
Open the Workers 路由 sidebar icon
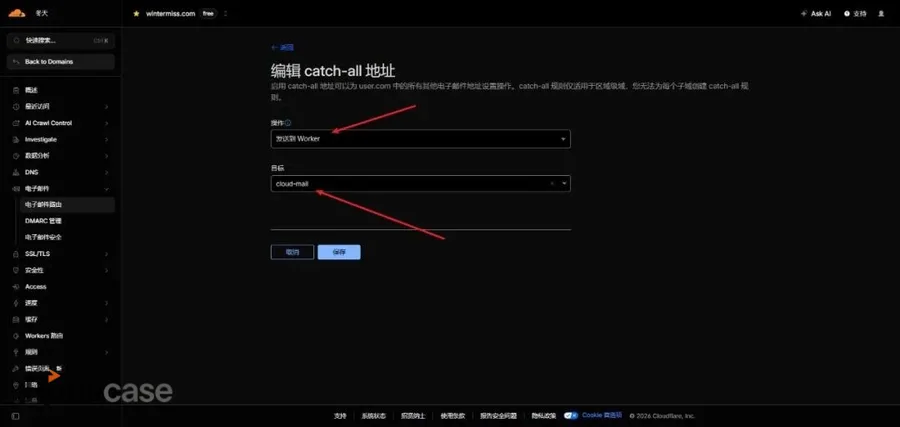click(x=16, y=336)
